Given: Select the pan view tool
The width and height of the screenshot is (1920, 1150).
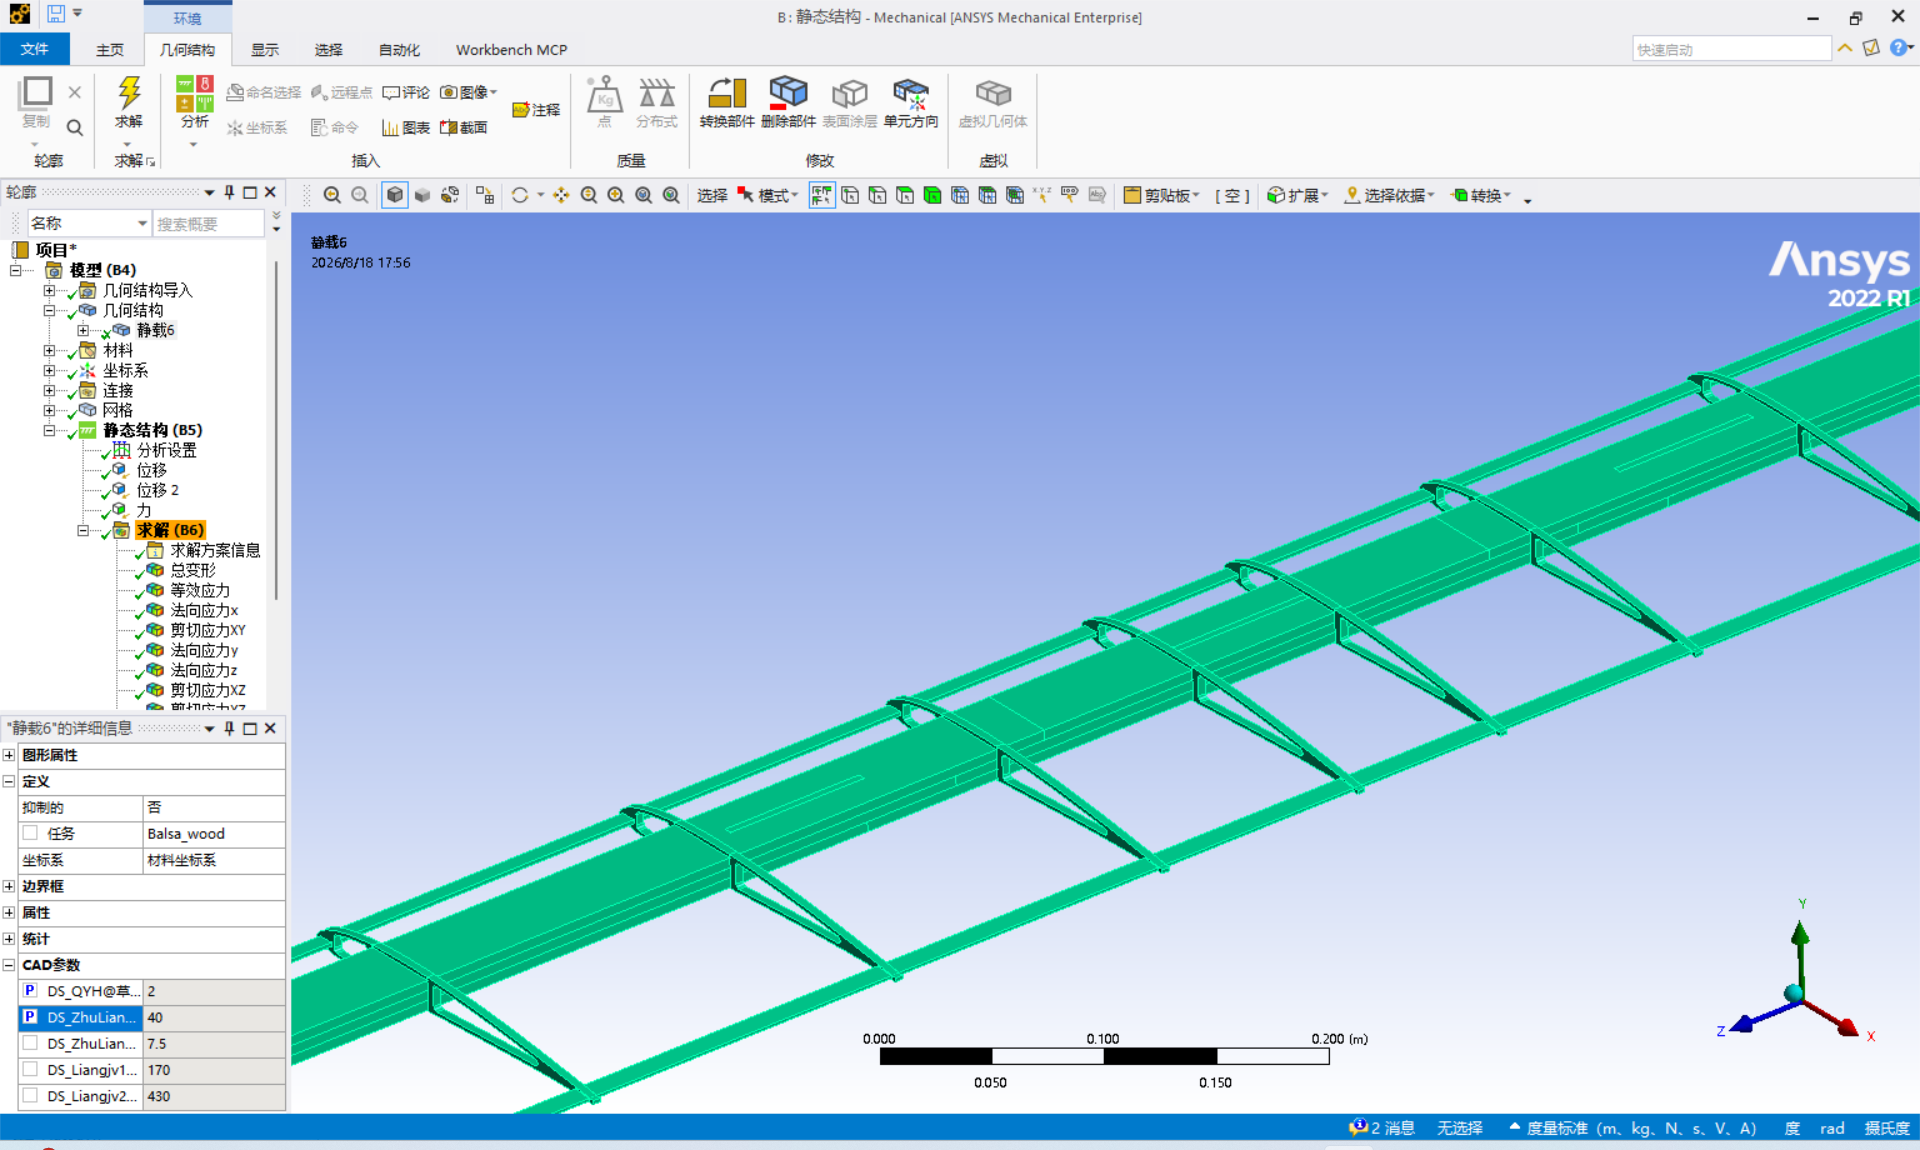Looking at the screenshot, I should [561, 195].
